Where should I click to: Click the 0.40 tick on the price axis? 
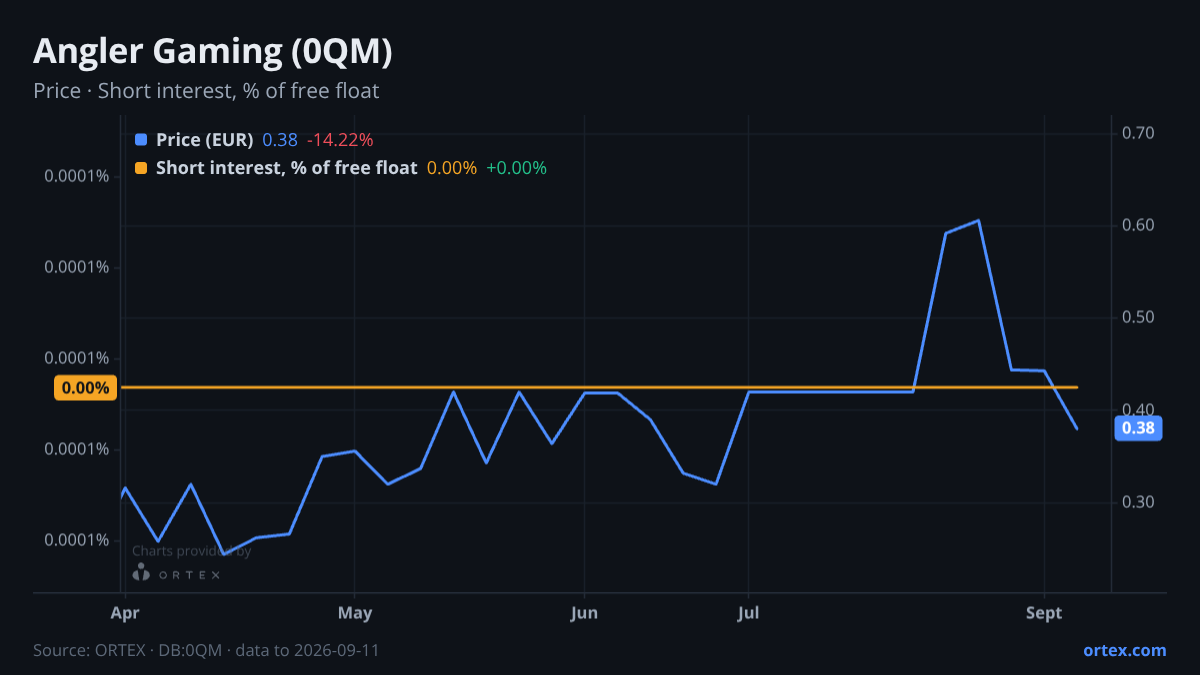coord(1139,410)
